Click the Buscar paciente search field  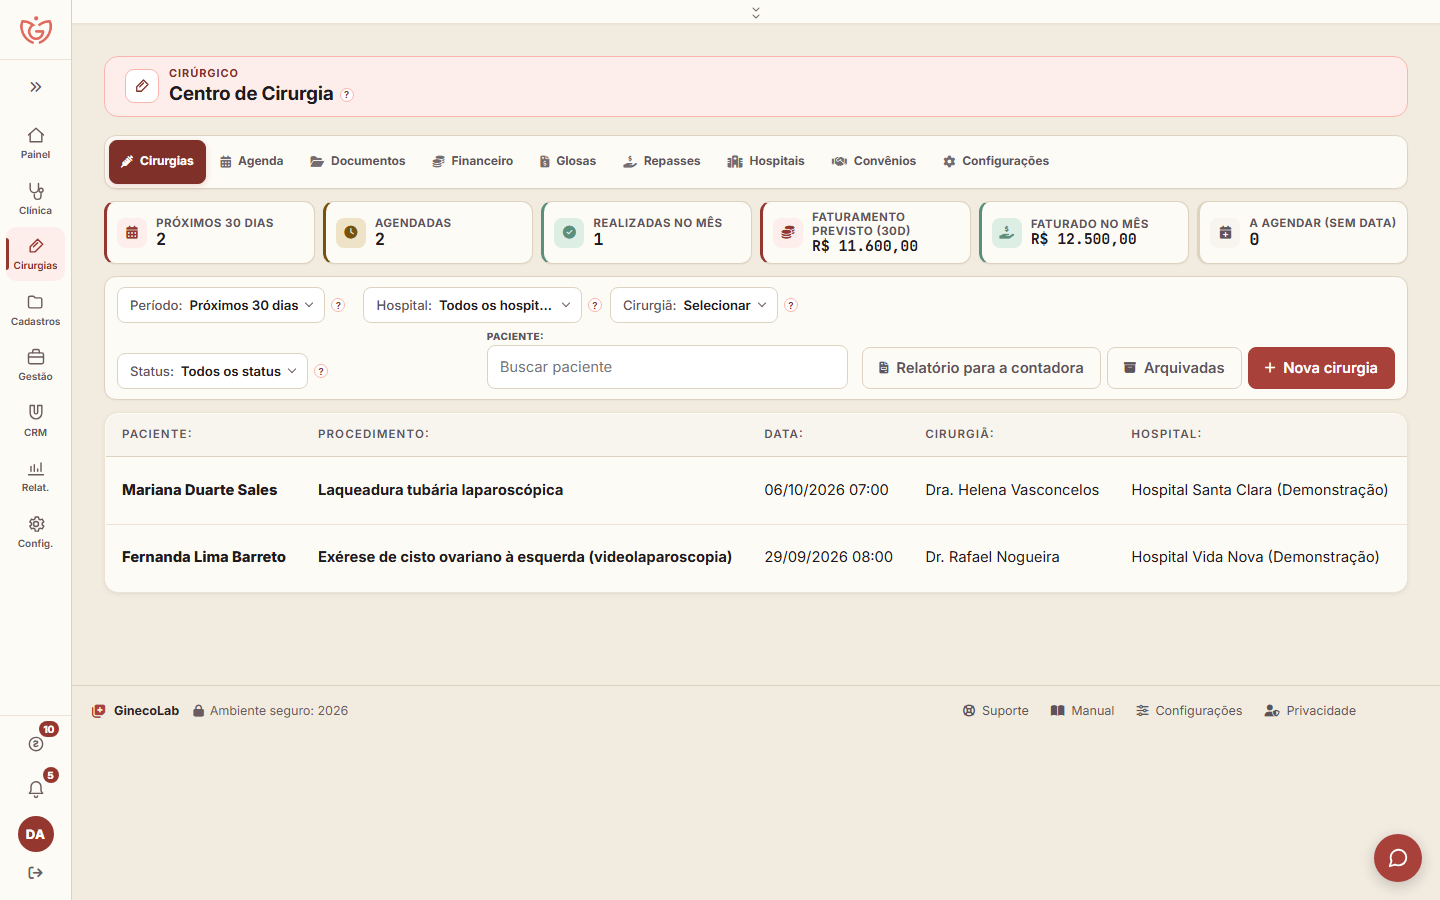pos(667,367)
